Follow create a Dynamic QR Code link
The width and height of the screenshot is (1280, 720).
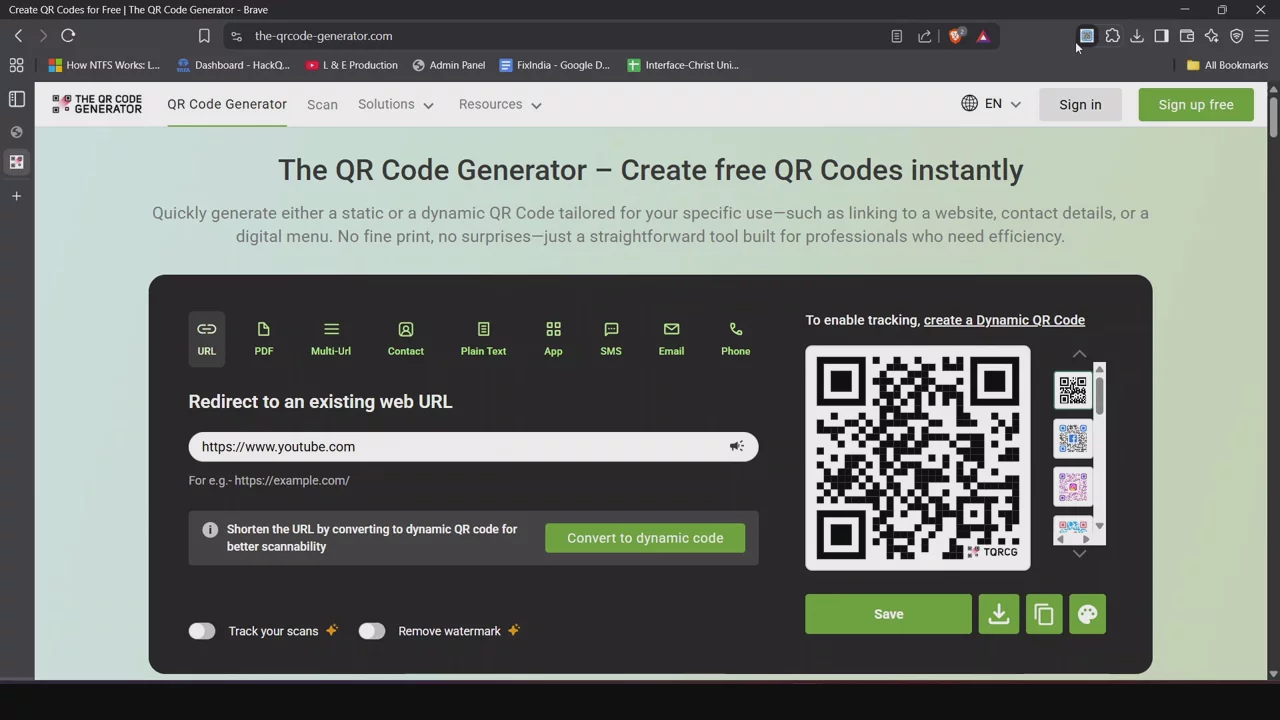point(1004,320)
